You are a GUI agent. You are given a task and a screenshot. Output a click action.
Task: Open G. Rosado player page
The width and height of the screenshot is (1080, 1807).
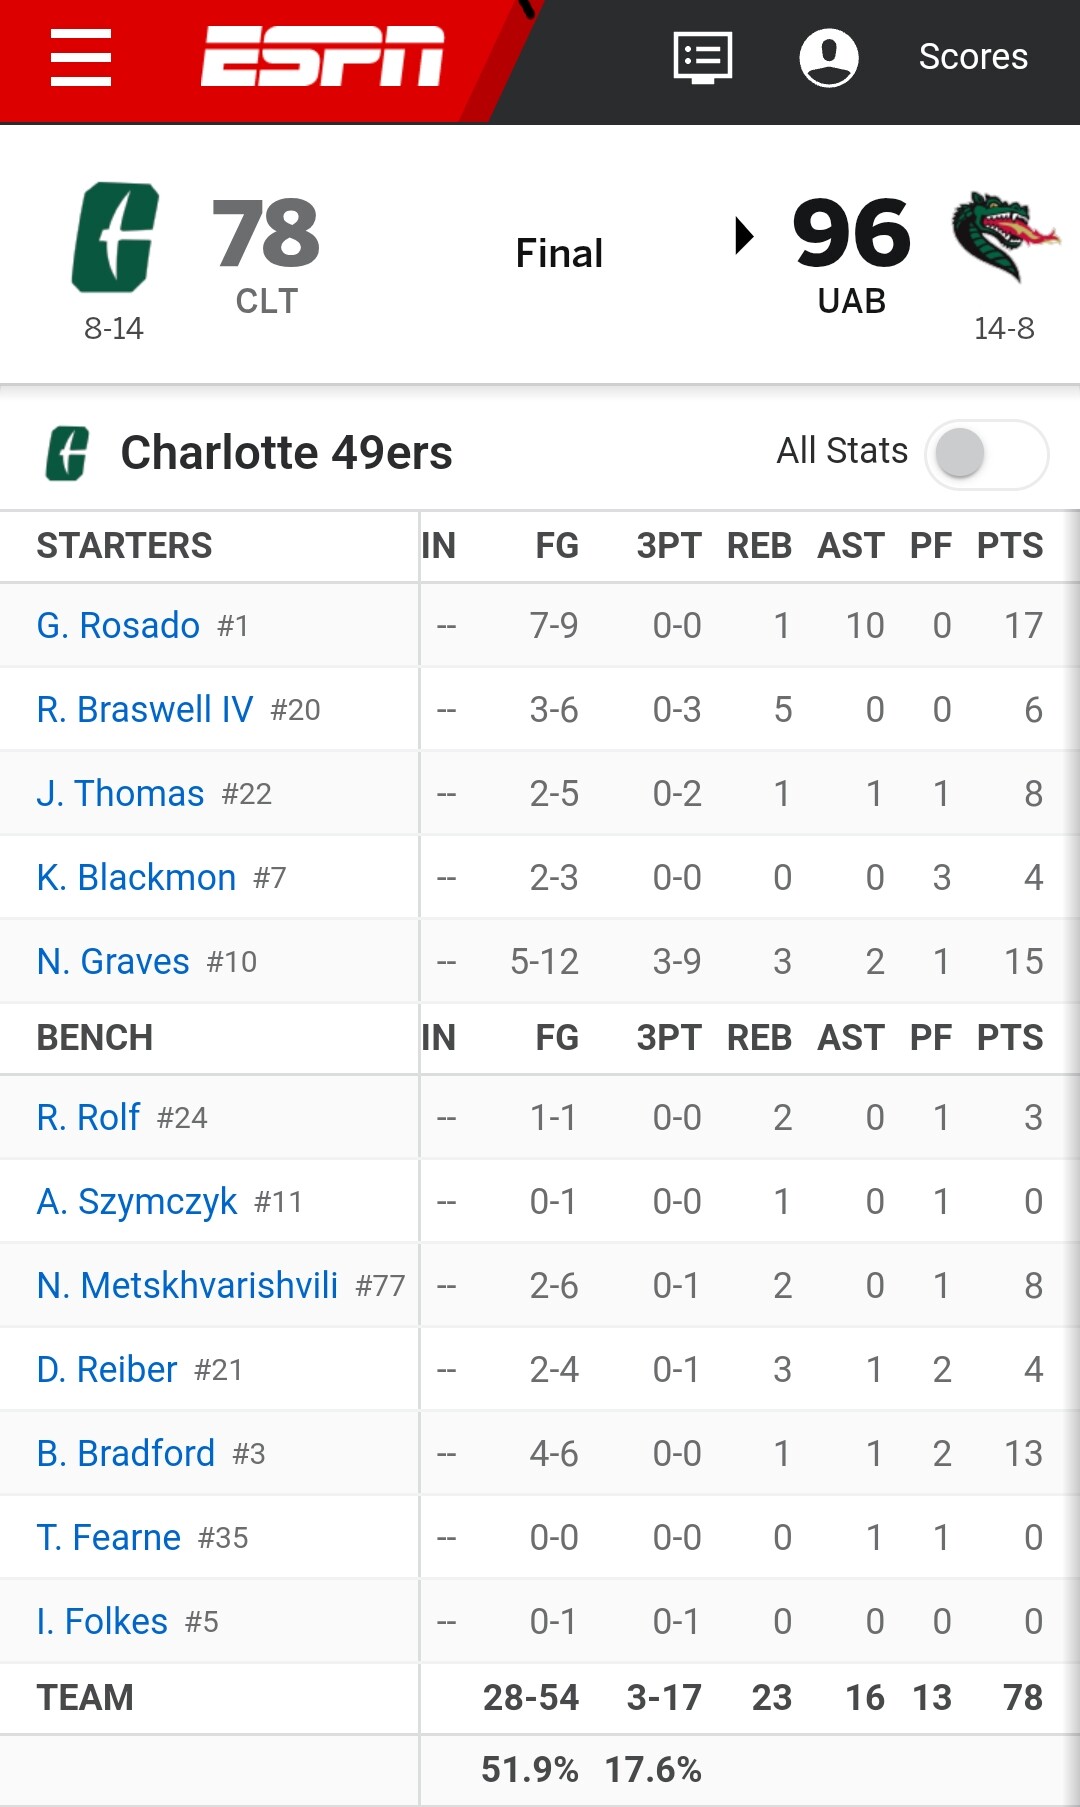[118, 625]
